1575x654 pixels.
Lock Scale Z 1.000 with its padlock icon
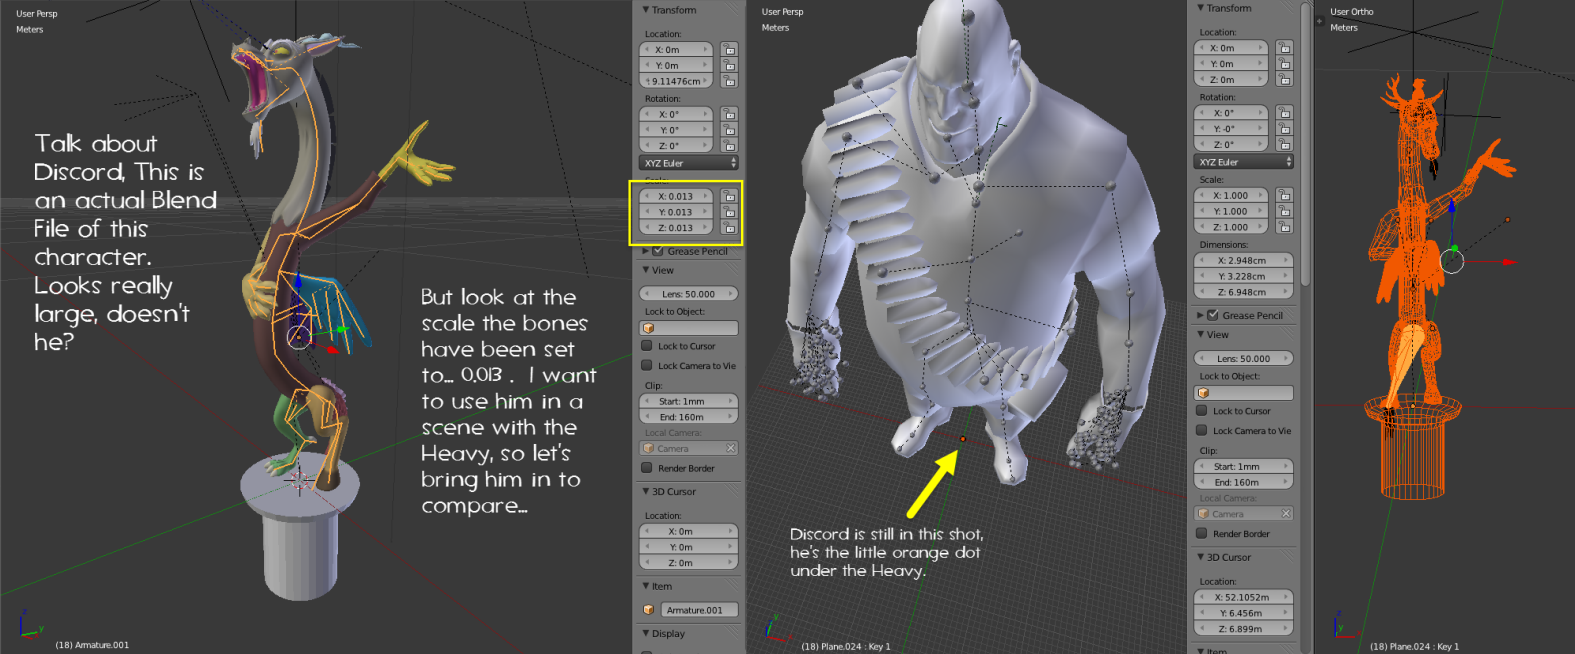[1285, 227]
